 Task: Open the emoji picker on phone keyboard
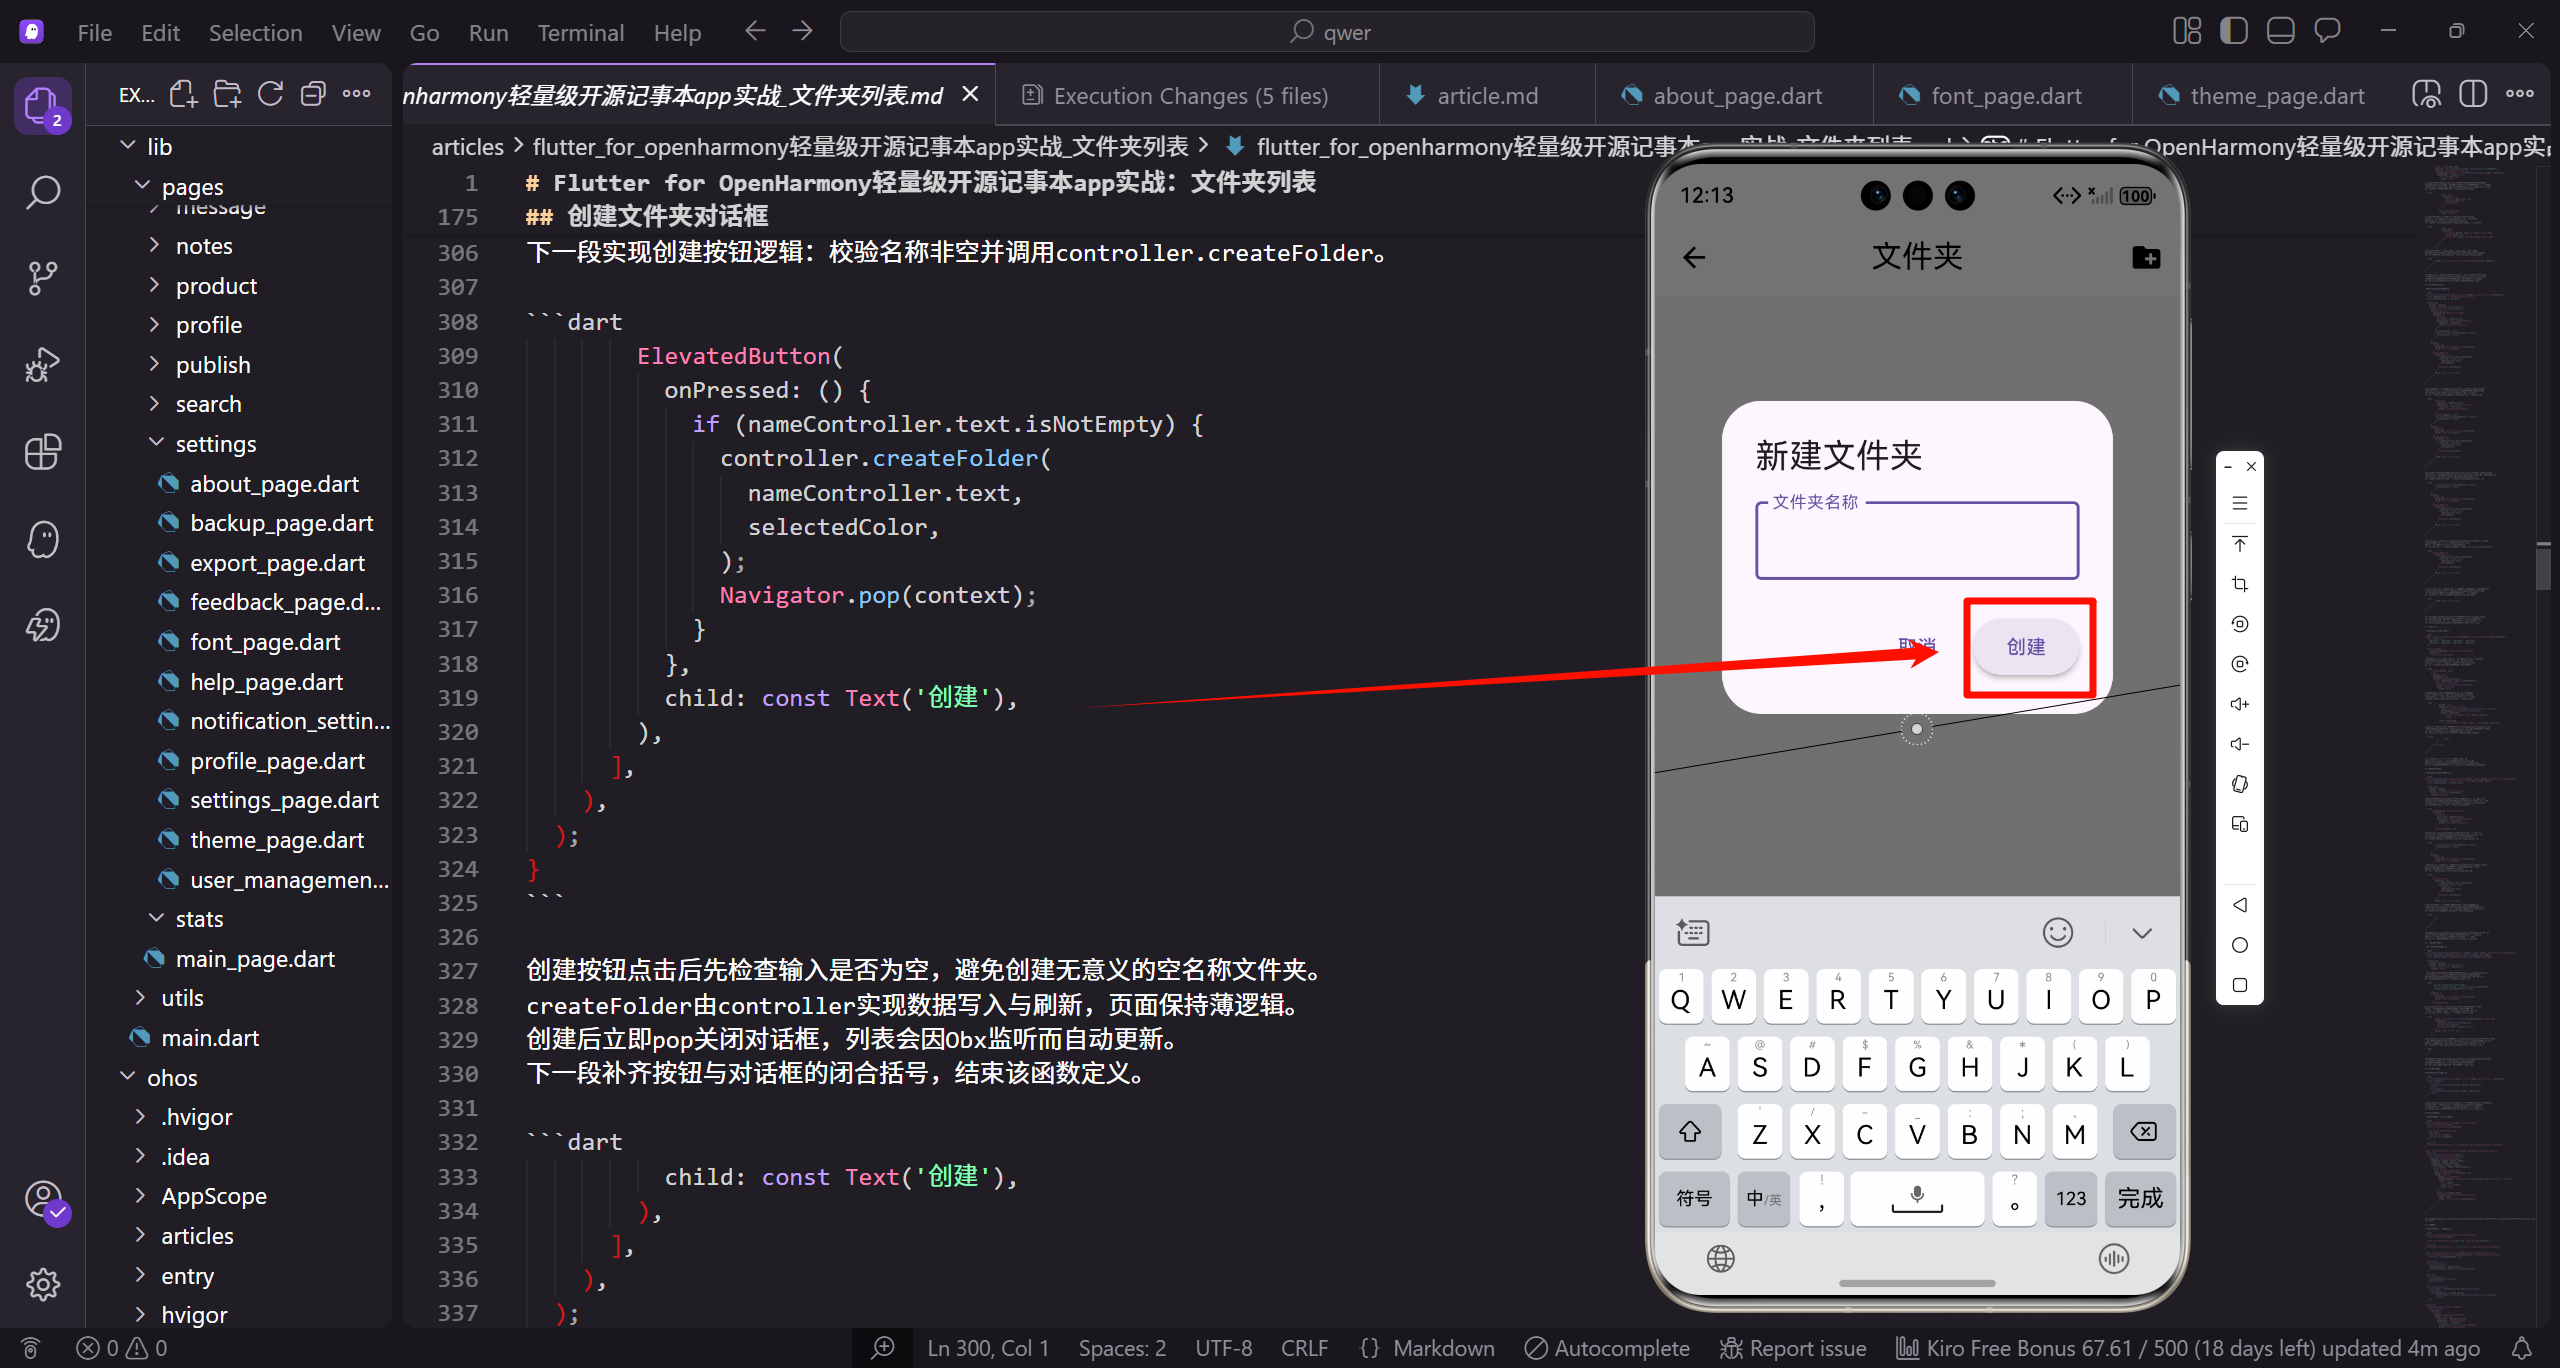coord(2057,932)
